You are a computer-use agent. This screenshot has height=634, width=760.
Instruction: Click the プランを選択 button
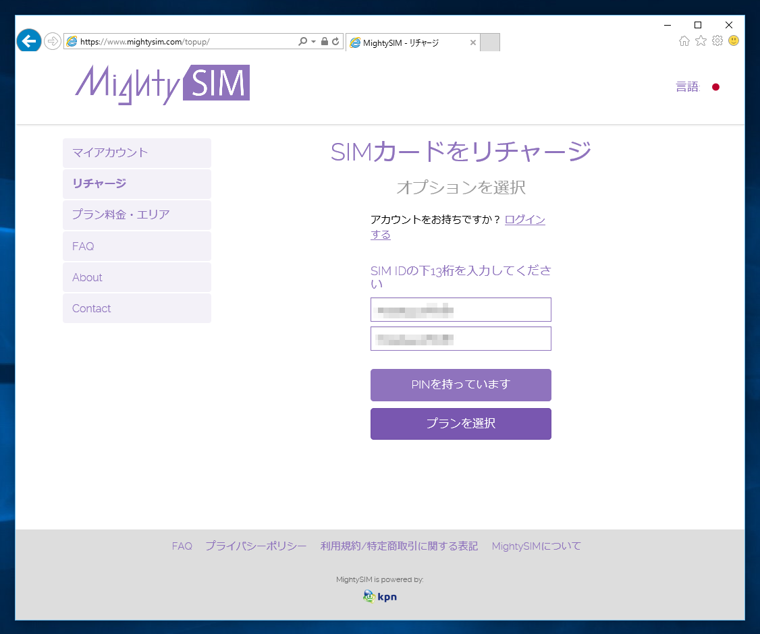pos(460,424)
